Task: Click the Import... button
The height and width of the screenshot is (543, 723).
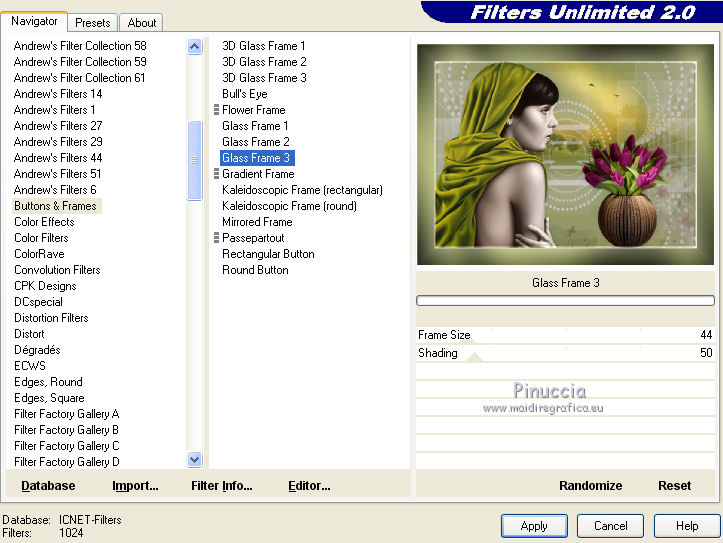Action: coord(135,485)
